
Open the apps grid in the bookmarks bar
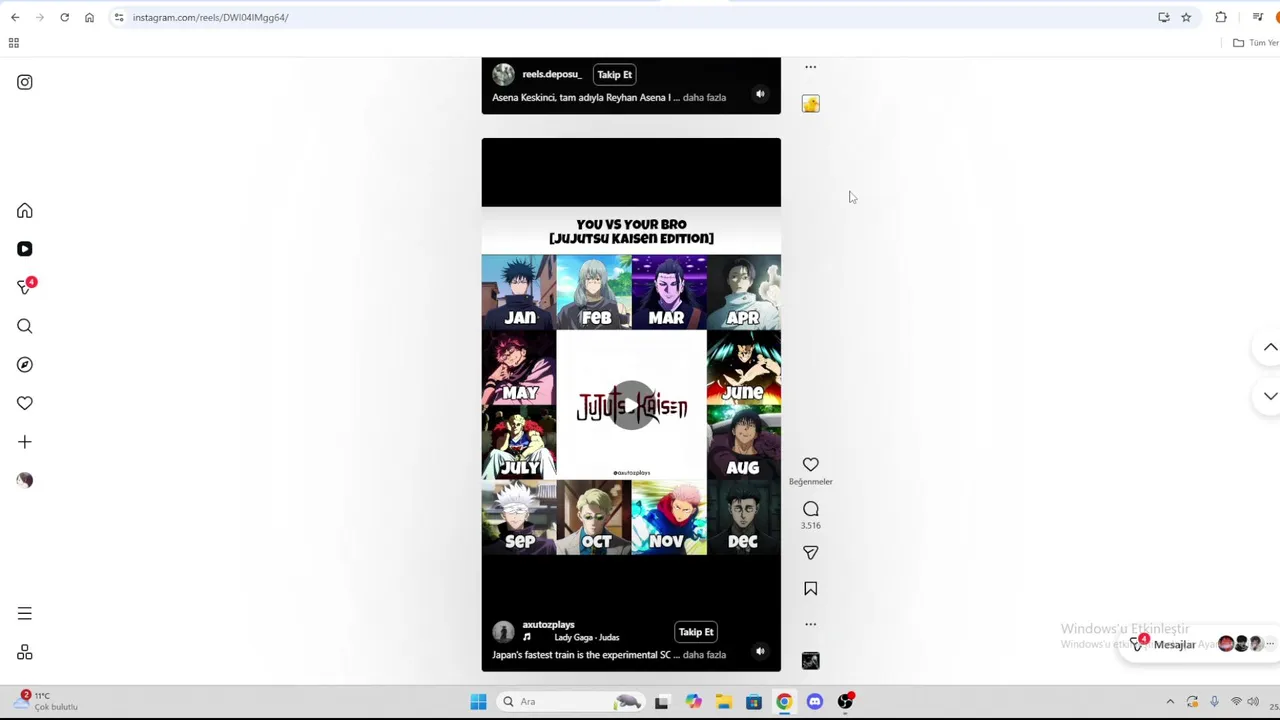[x=14, y=43]
